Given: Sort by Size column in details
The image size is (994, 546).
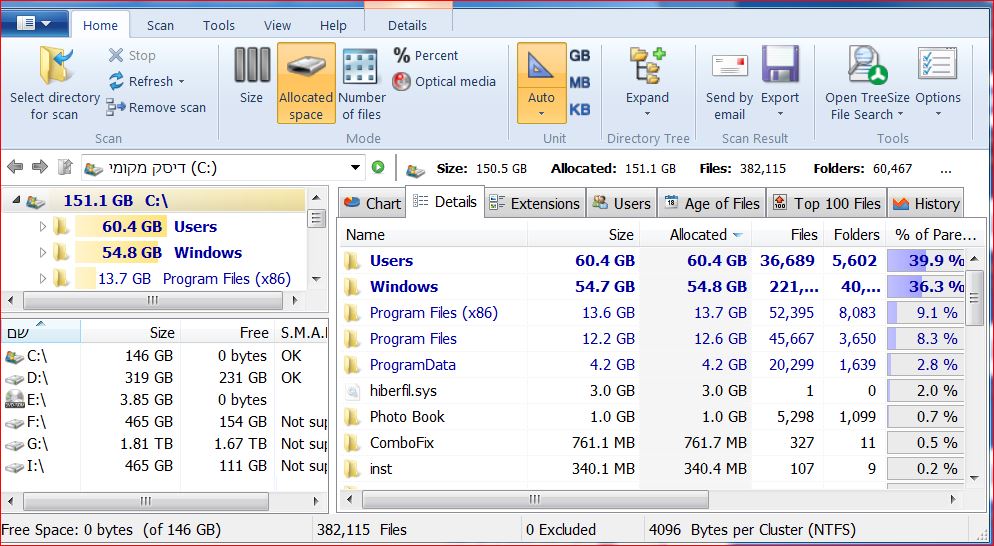Looking at the screenshot, I should 583,235.
